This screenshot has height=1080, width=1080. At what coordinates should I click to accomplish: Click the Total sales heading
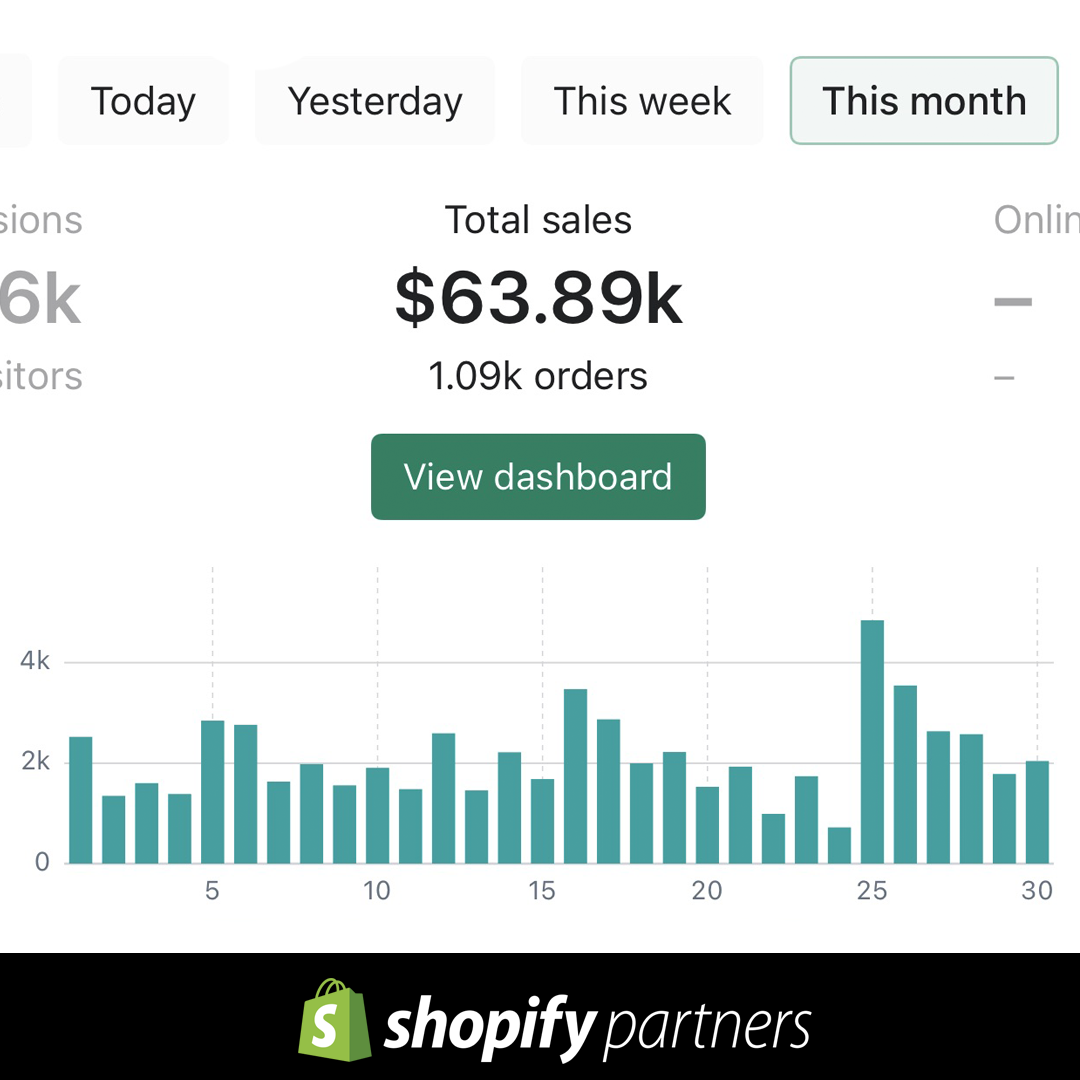click(538, 220)
